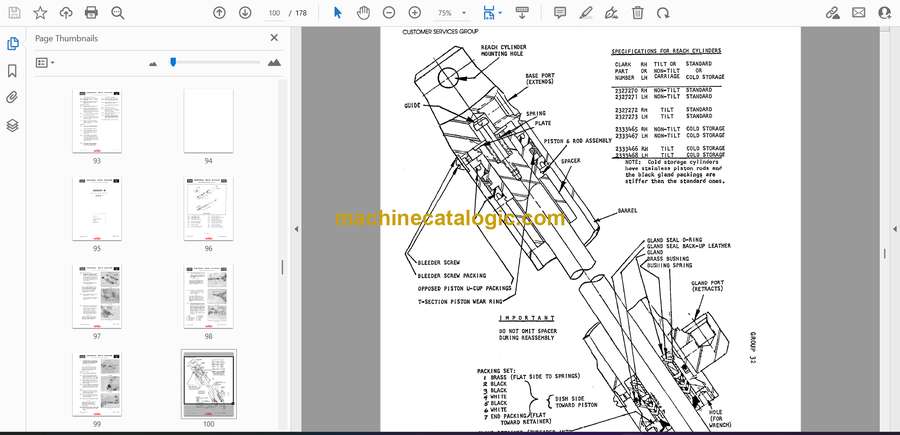
Task: Print the document with the printer icon
Action: [91, 13]
